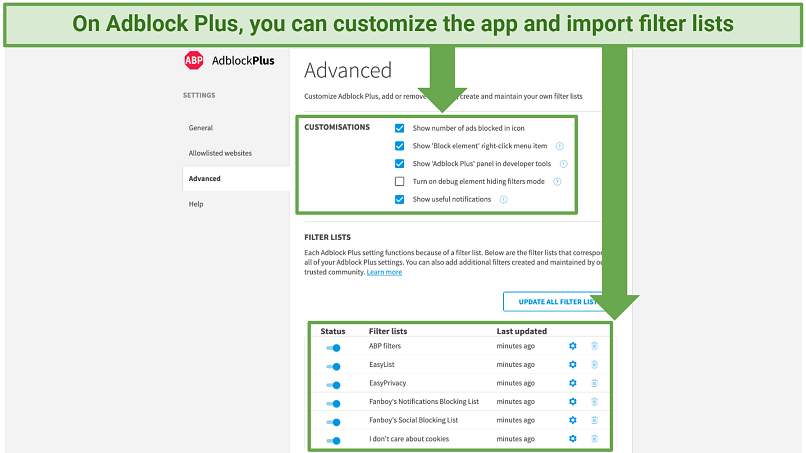Uncheck Show number of ads blocked in icon
Screen dimensions: 806x453
coord(399,128)
